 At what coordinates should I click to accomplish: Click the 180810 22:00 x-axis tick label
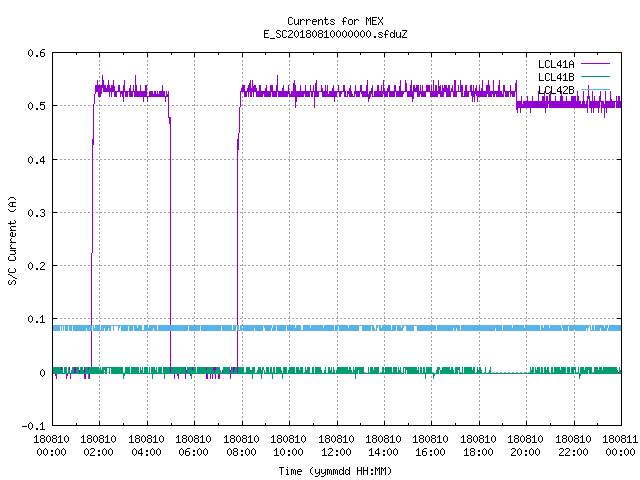coord(573,446)
